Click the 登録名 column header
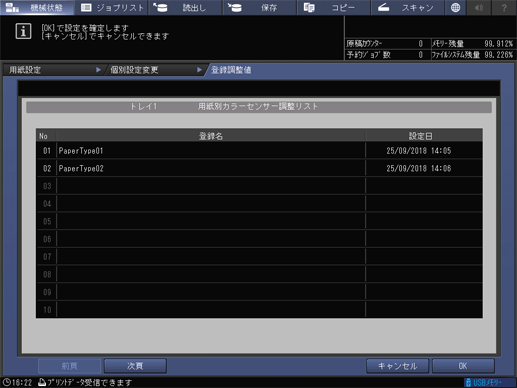 coord(211,136)
